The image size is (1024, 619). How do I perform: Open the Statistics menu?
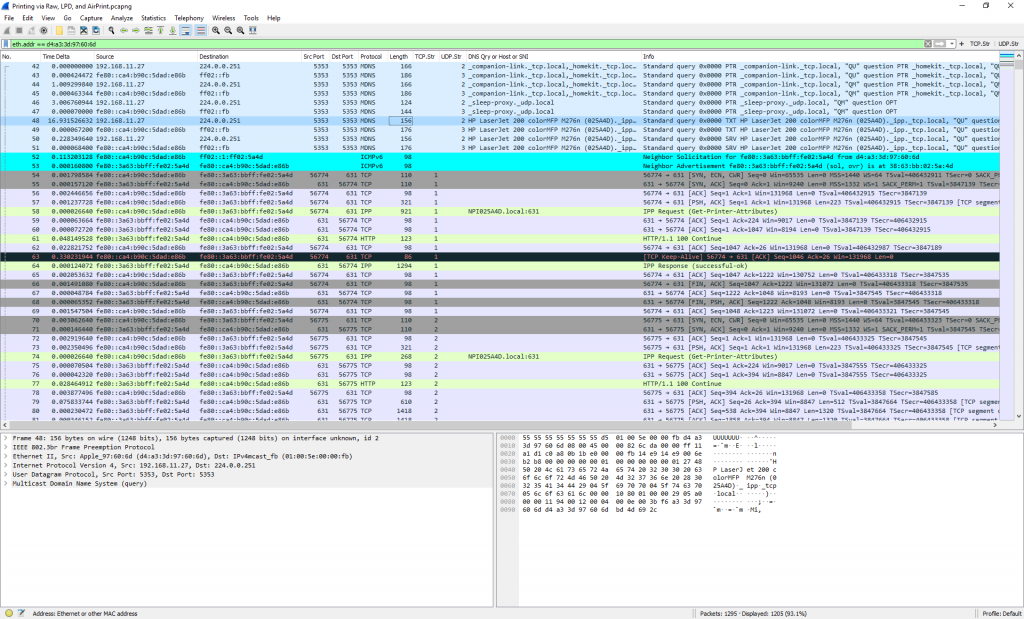(x=153, y=18)
